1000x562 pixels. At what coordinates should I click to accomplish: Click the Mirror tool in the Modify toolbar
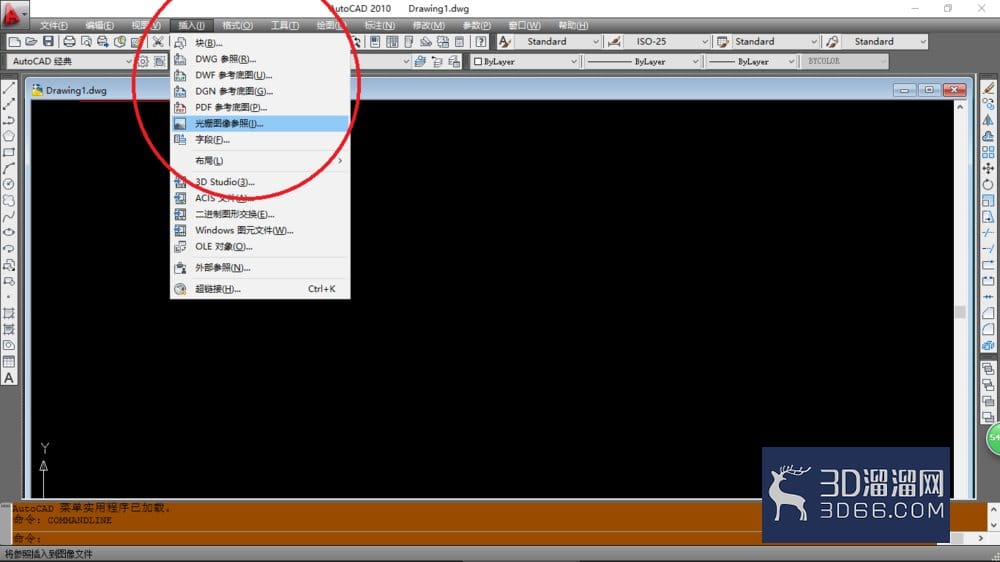(x=988, y=120)
